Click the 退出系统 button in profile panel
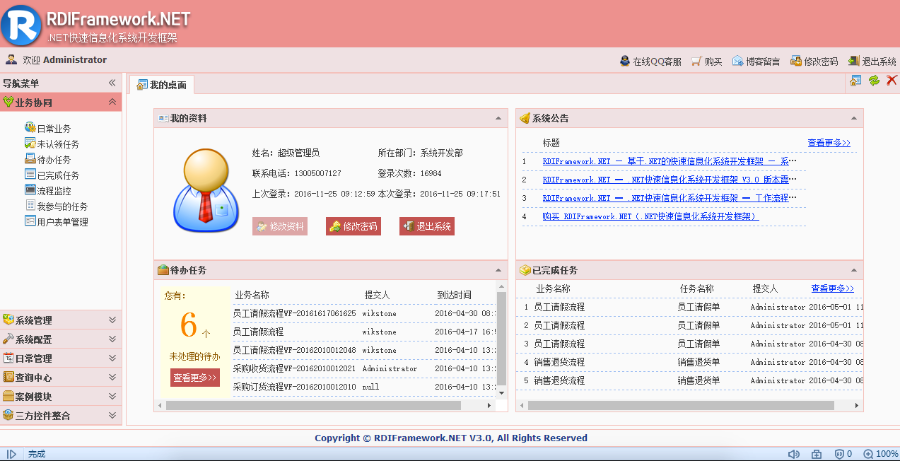The height and width of the screenshot is (461, 900). click(x=426, y=226)
